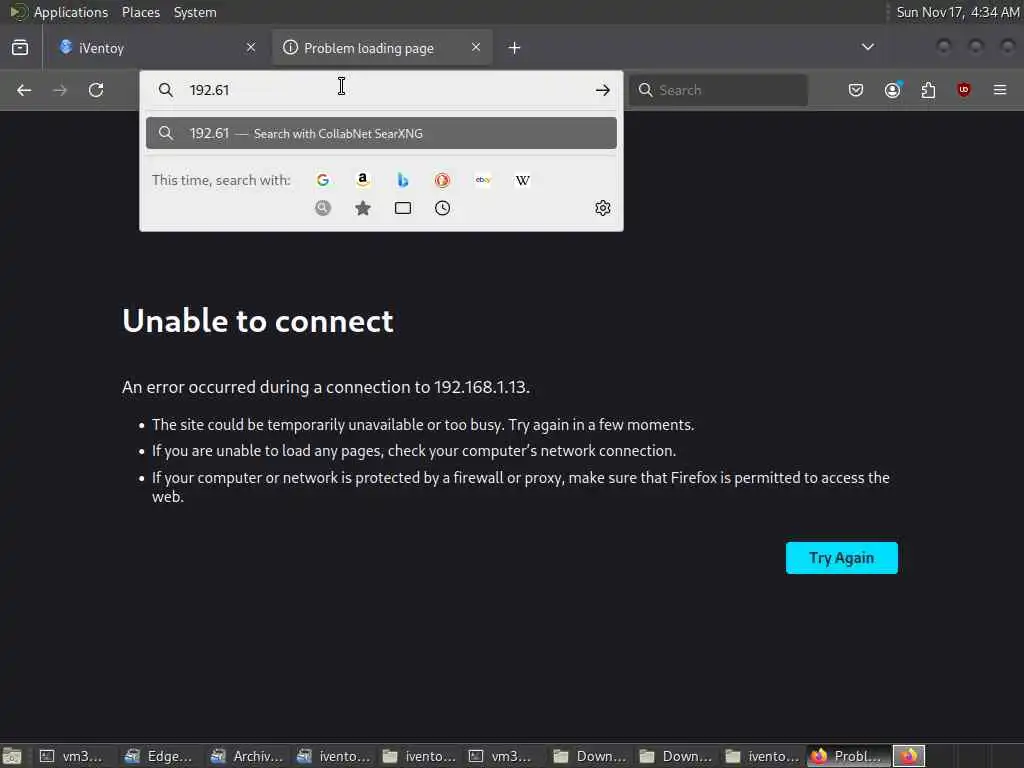The height and width of the screenshot is (768, 1024).
Task: Search with the SearXNG magnifier icon
Action: point(323,208)
